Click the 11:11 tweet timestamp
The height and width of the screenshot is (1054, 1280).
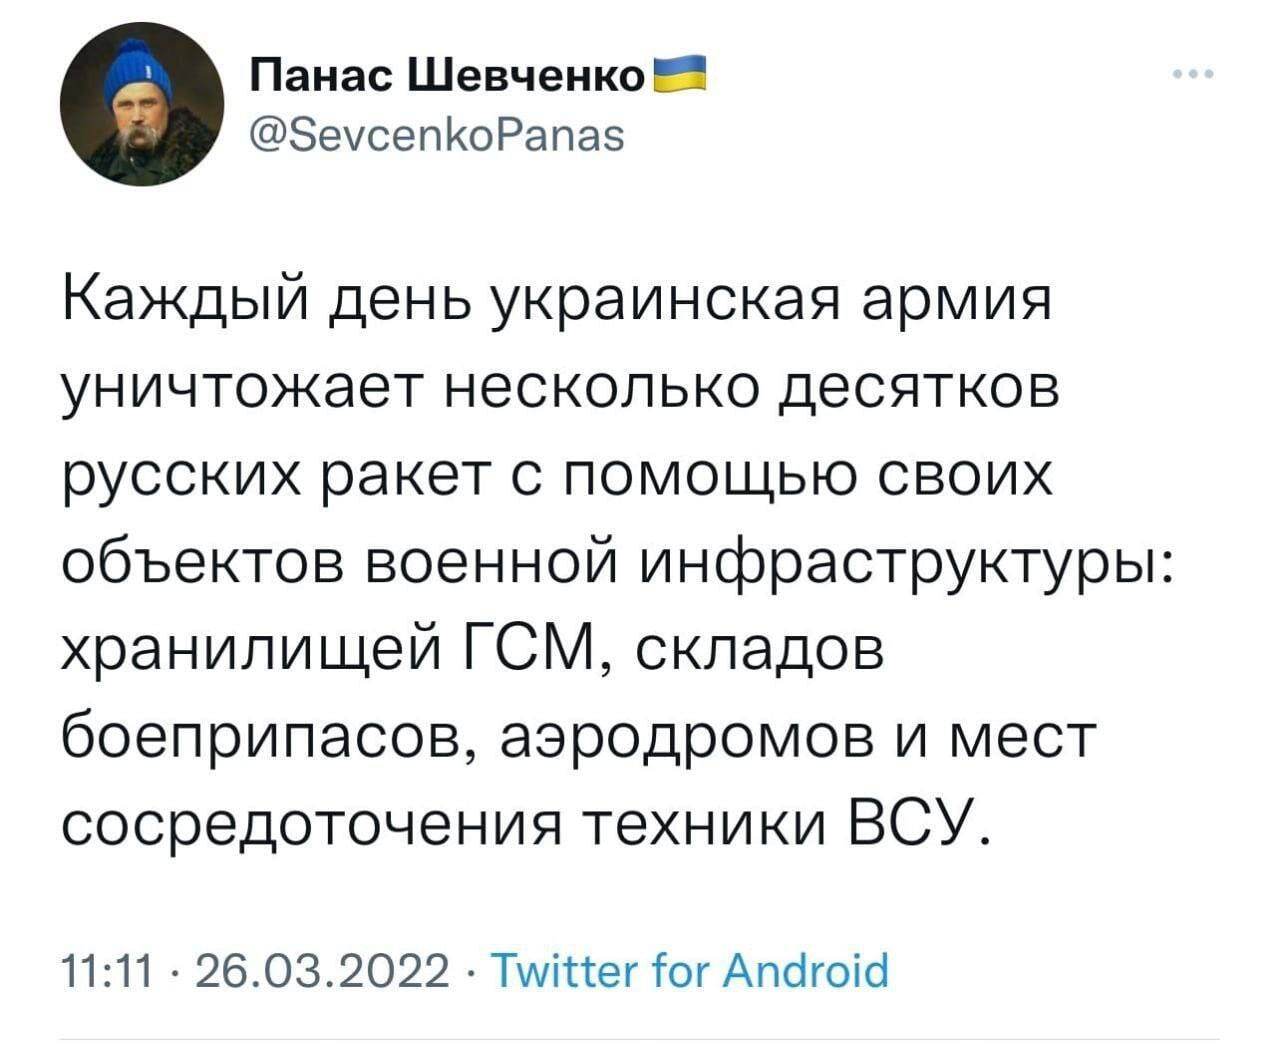(x=104, y=969)
